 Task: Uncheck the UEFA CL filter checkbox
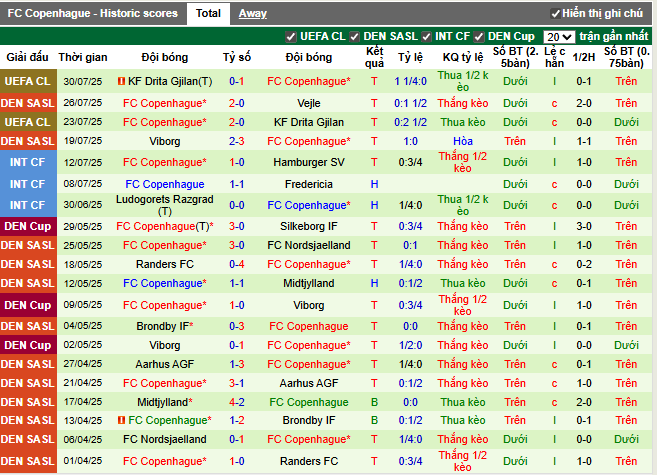click(x=291, y=37)
